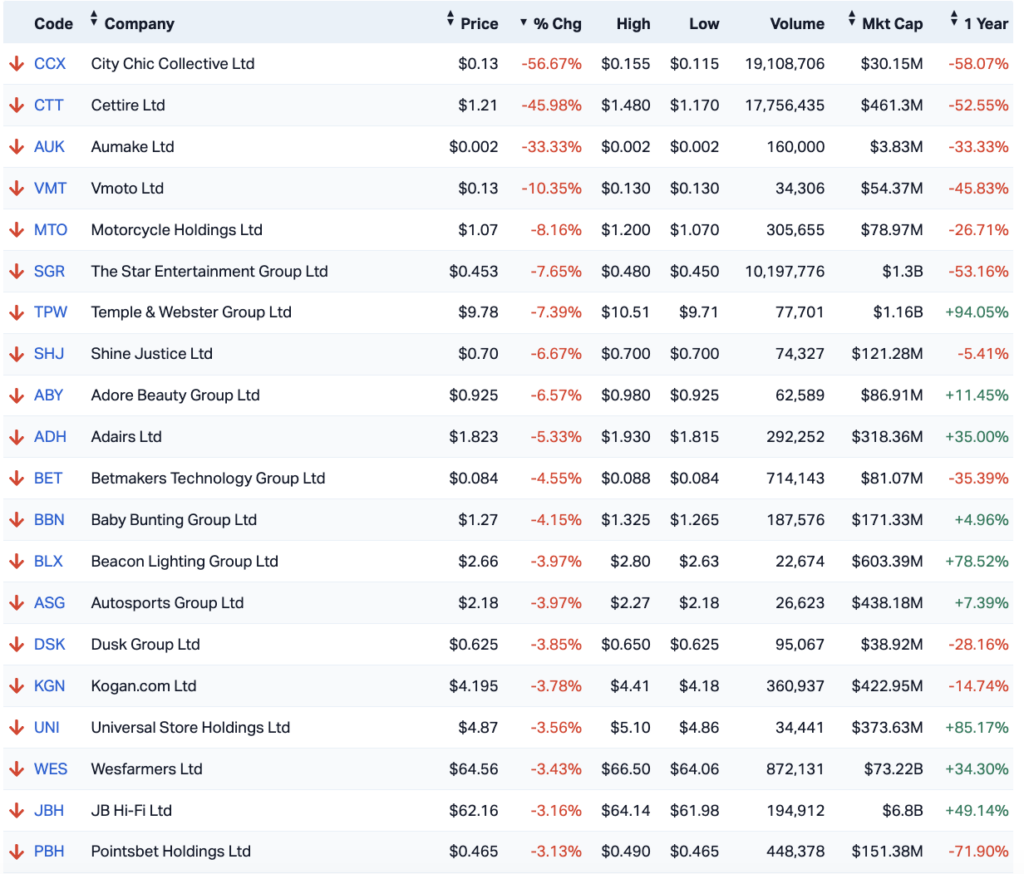
Task: Click the down arrow icon beside BLX
Action: coord(16,561)
